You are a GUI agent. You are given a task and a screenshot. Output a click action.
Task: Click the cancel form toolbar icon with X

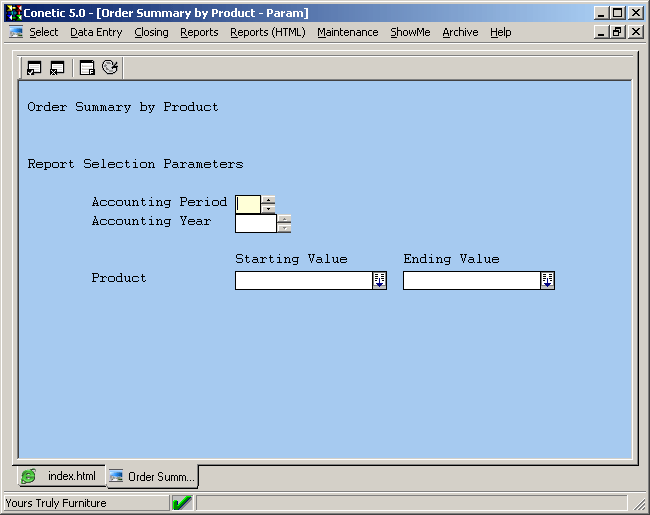point(57,68)
